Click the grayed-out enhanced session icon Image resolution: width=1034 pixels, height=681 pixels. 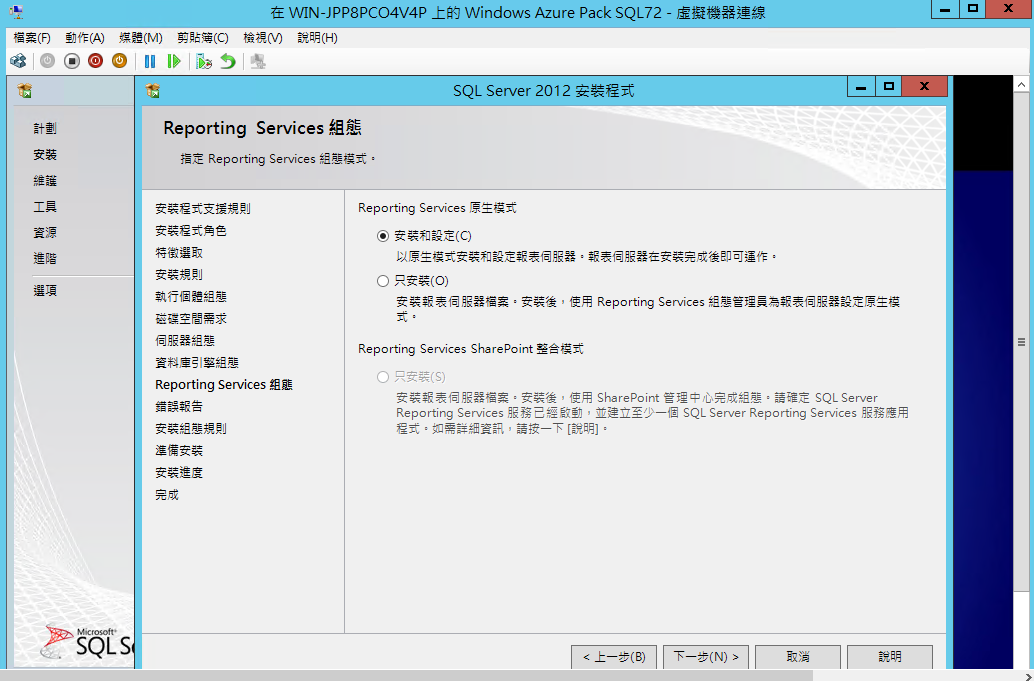click(258, 61)
